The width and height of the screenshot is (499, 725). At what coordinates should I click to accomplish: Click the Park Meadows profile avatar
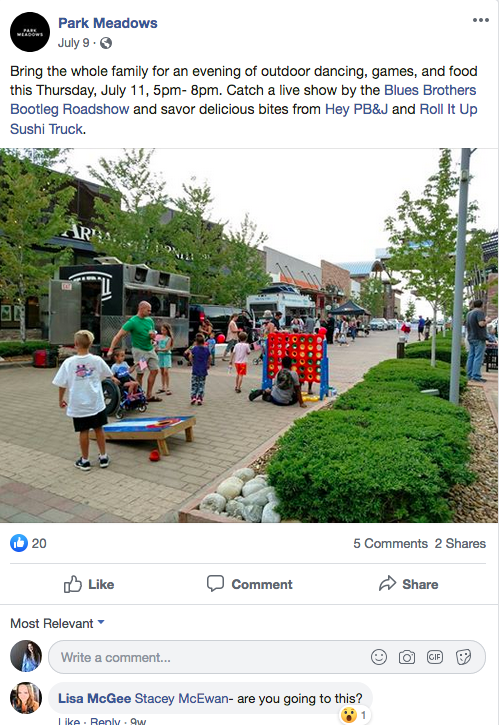pos(30,32)
